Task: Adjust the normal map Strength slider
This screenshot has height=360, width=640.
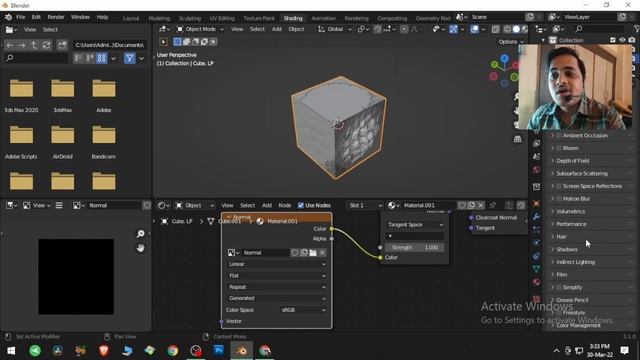Action: pyautogui.click(x=414, y=247)
